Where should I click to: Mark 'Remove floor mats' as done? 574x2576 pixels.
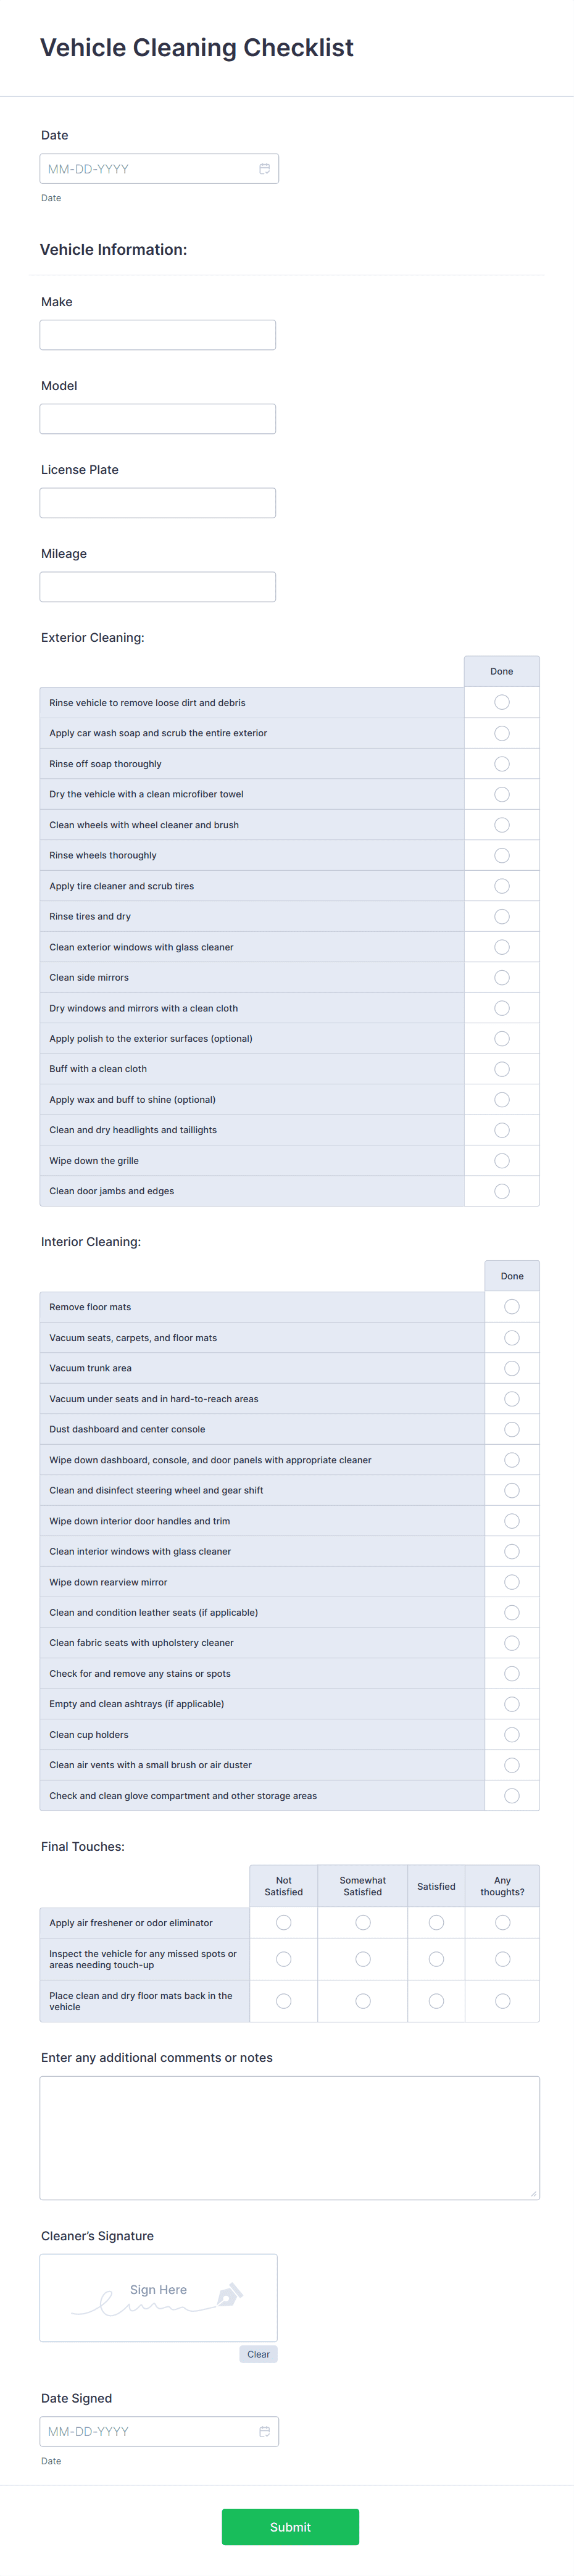[x=511, y=1306]
